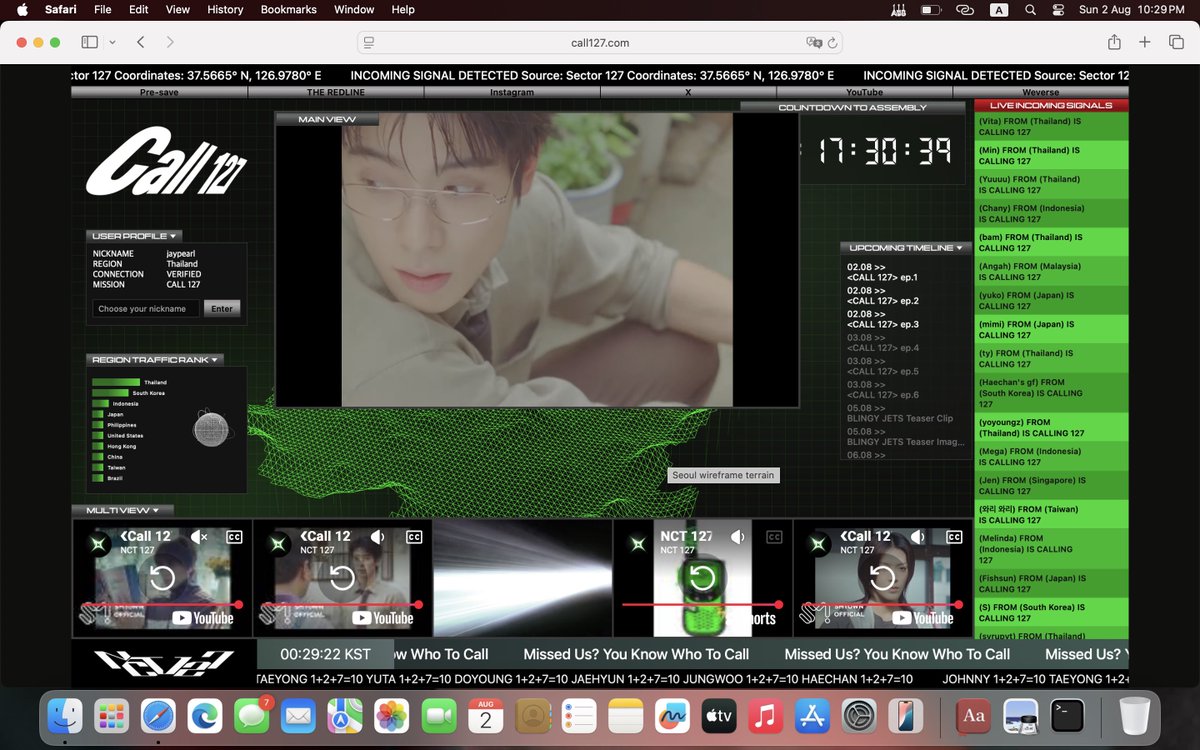Collapse the UPCOMING TIMELINE panel
The height and width of the screenshot is (750, 1200).
pos(906,247)
